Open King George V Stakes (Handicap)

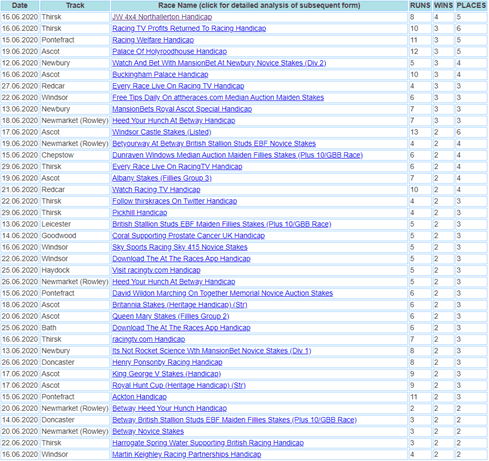pyautogui.click(x=167, y=374)
